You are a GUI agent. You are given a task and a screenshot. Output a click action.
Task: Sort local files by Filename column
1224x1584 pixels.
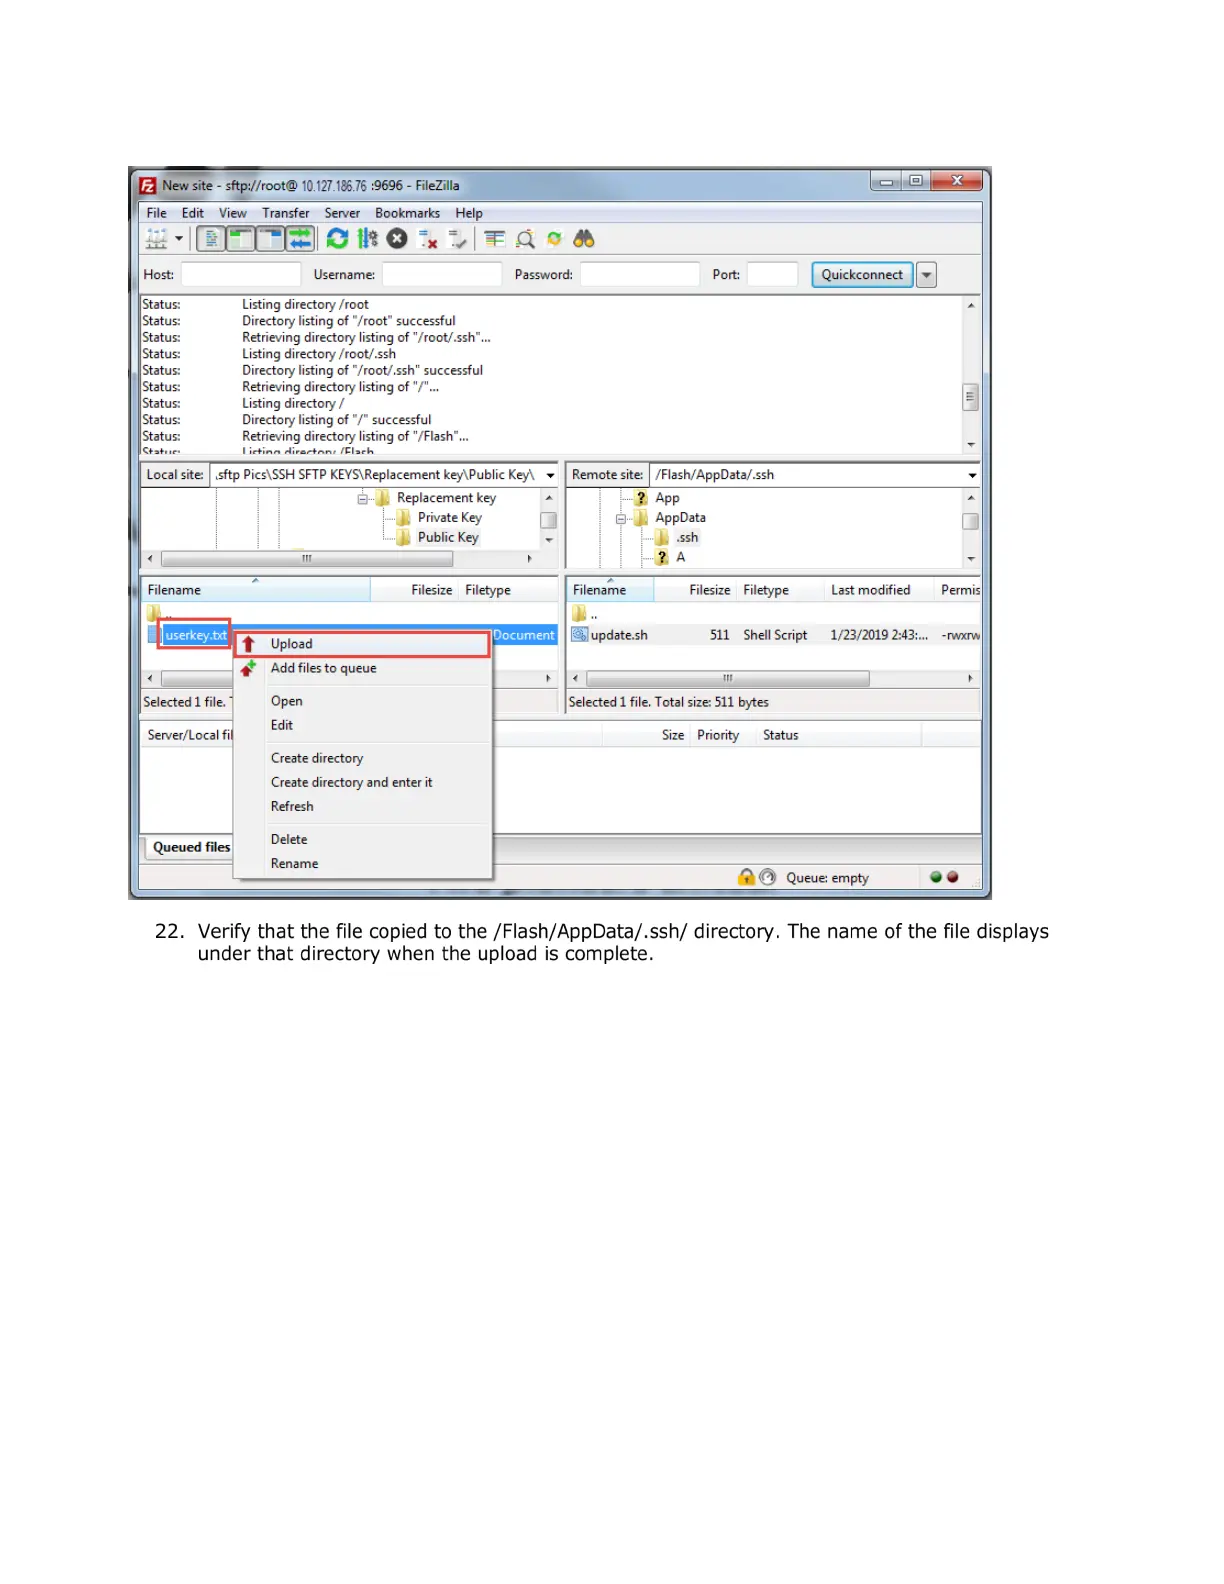(x=255, y=591)
